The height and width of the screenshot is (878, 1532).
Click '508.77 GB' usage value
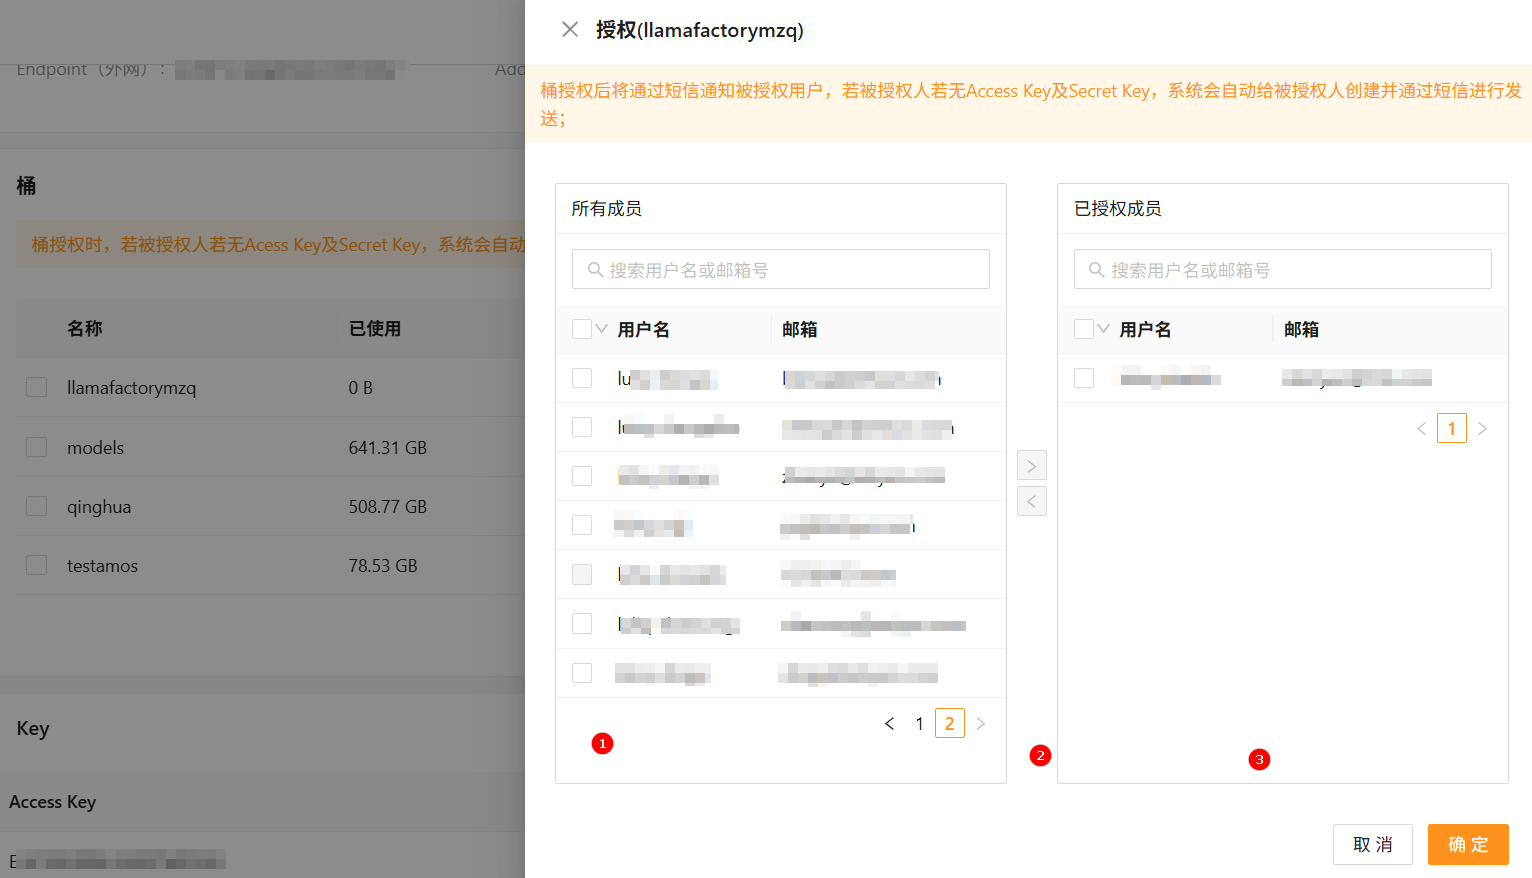point(388,507)
